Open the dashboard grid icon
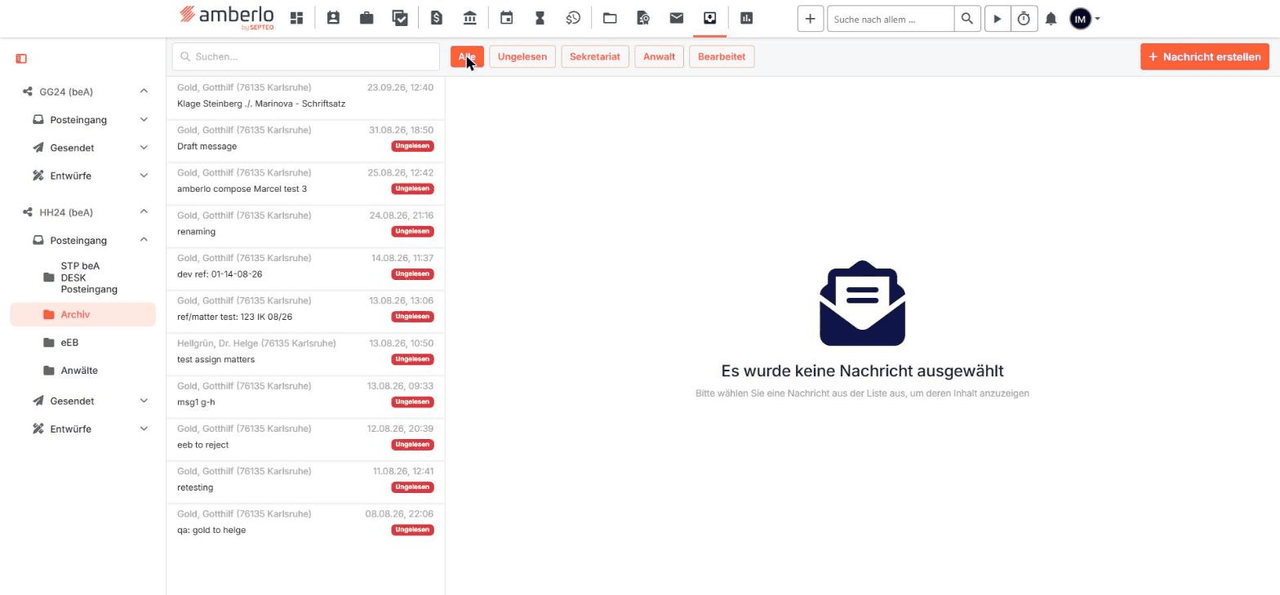 tap(297, 18)
